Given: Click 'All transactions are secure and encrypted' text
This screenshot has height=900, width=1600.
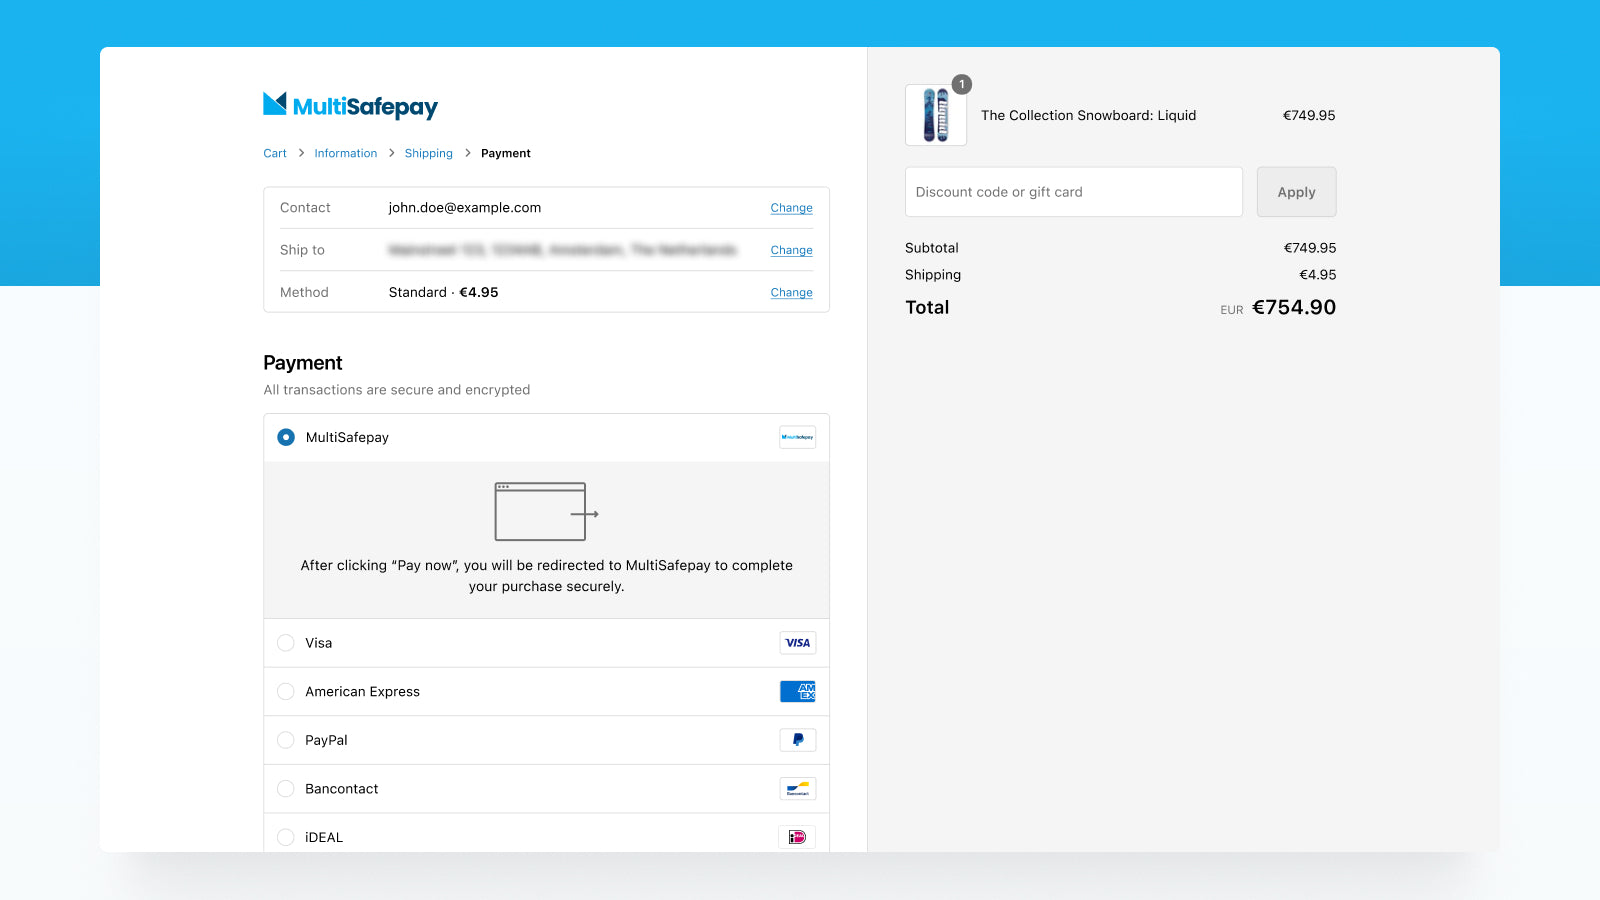Looking at the screenshot, I should point(397,390).
